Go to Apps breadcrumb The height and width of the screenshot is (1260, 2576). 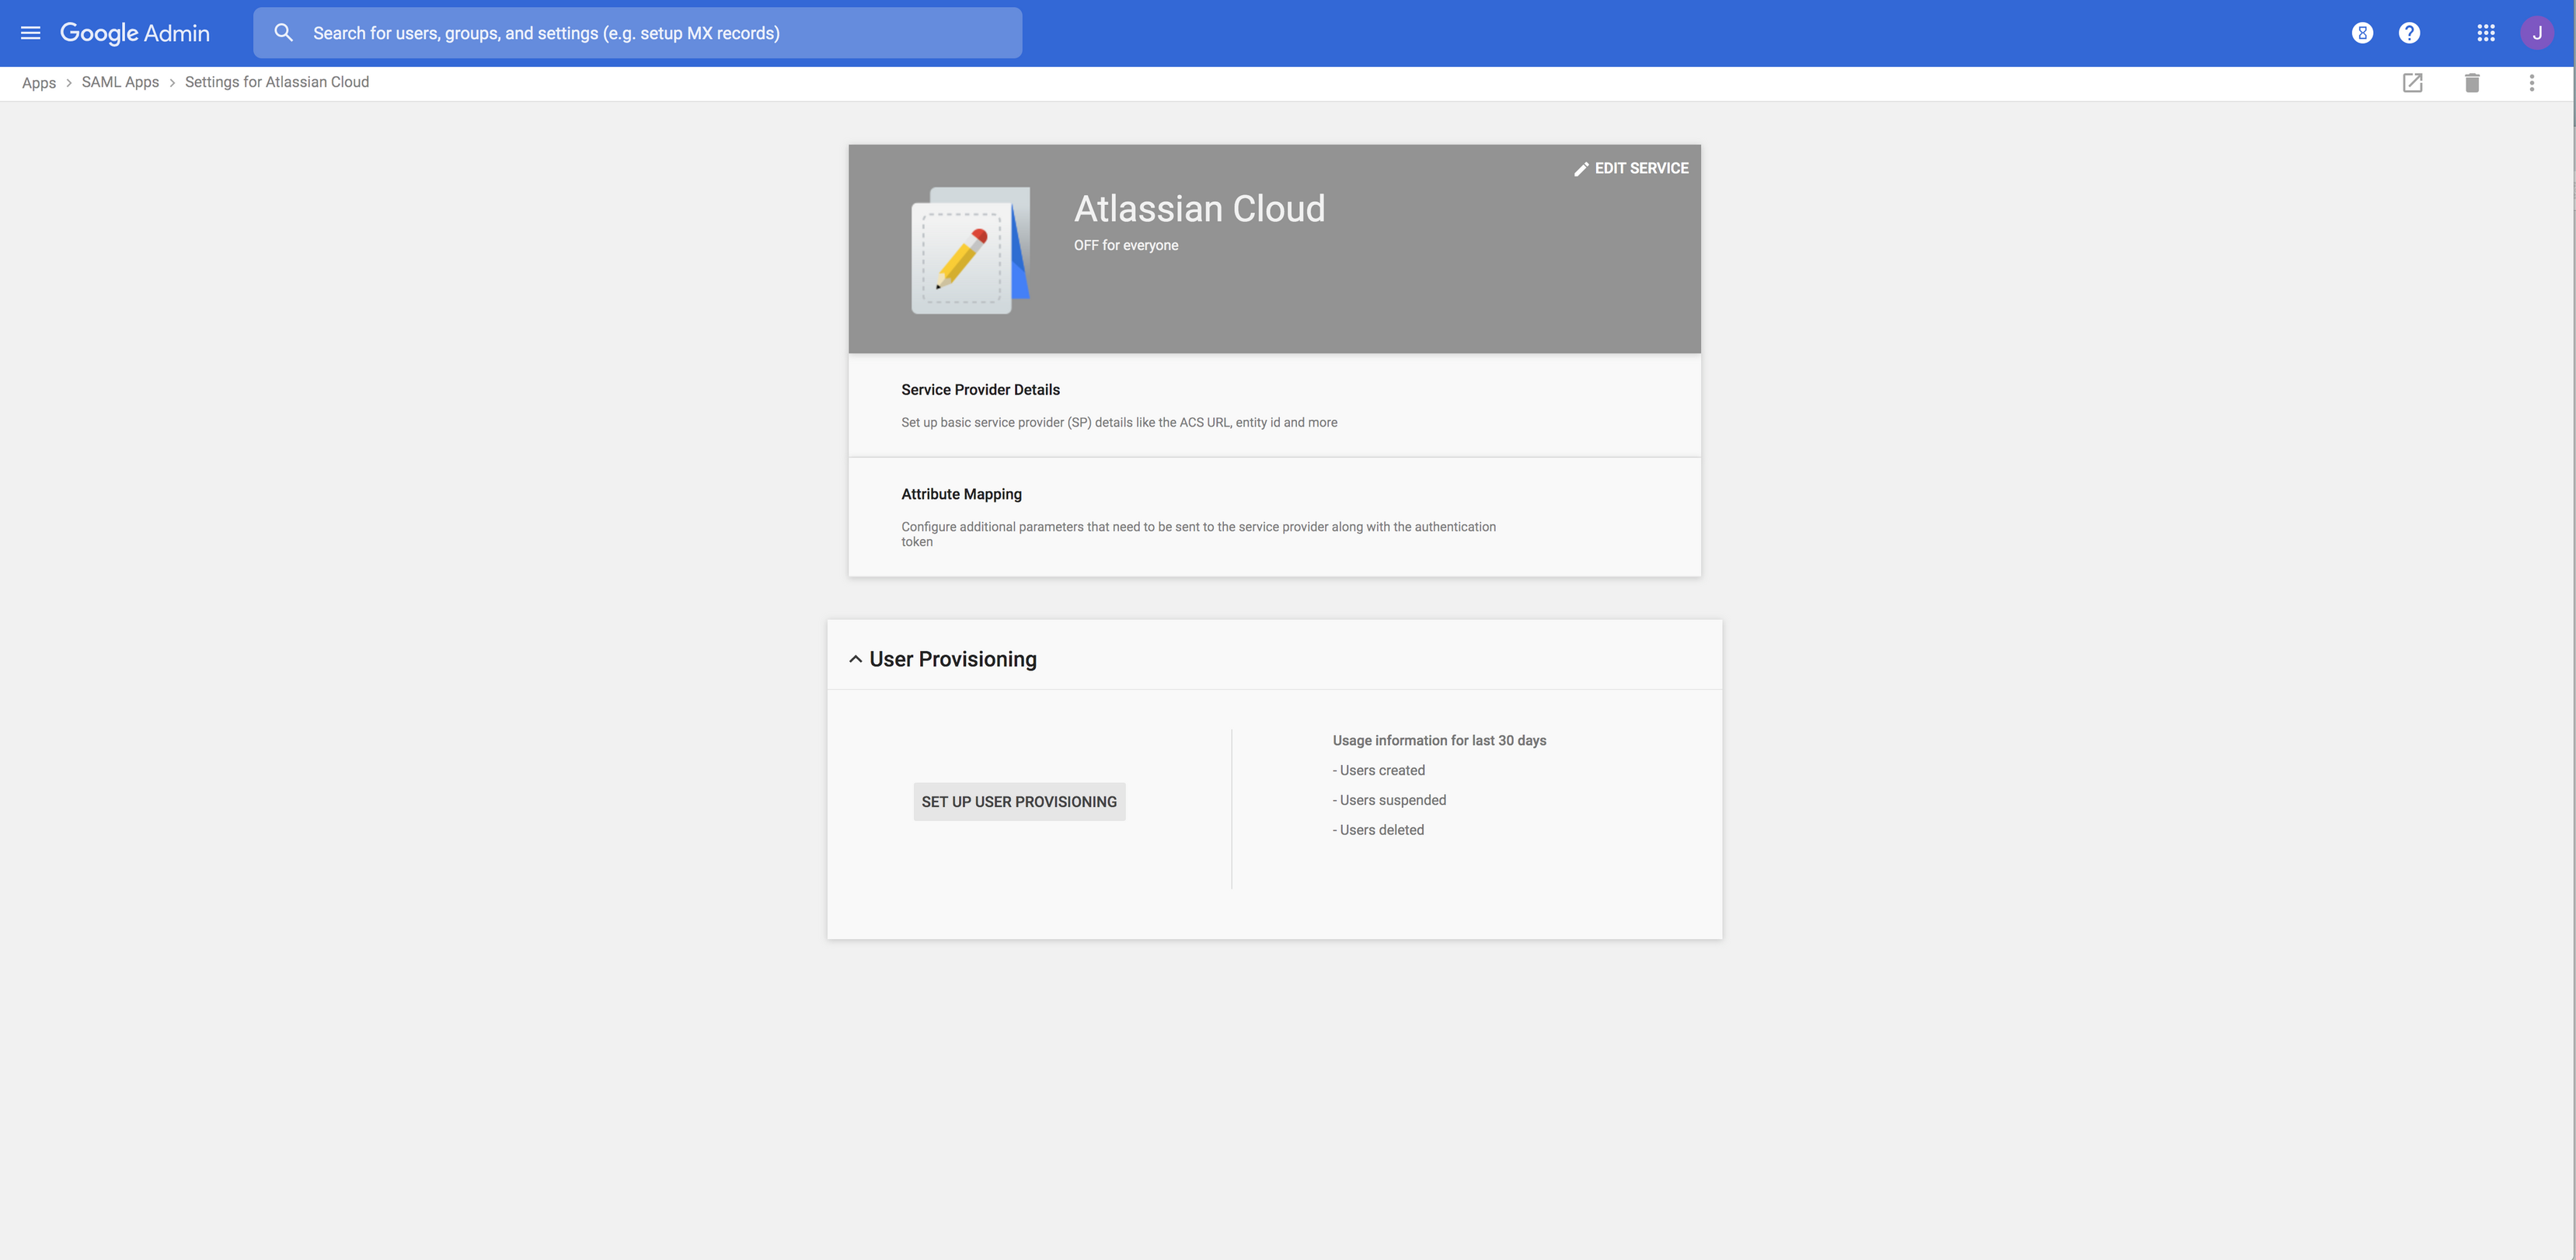pos(39,83)
